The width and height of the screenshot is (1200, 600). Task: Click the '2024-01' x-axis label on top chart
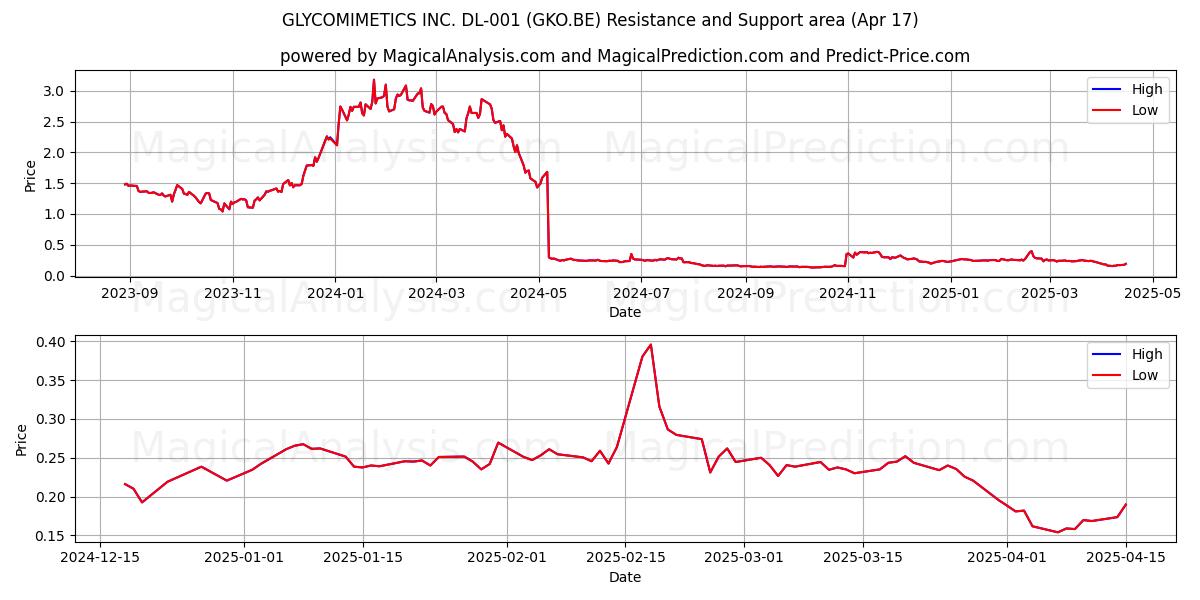[335, 293]
